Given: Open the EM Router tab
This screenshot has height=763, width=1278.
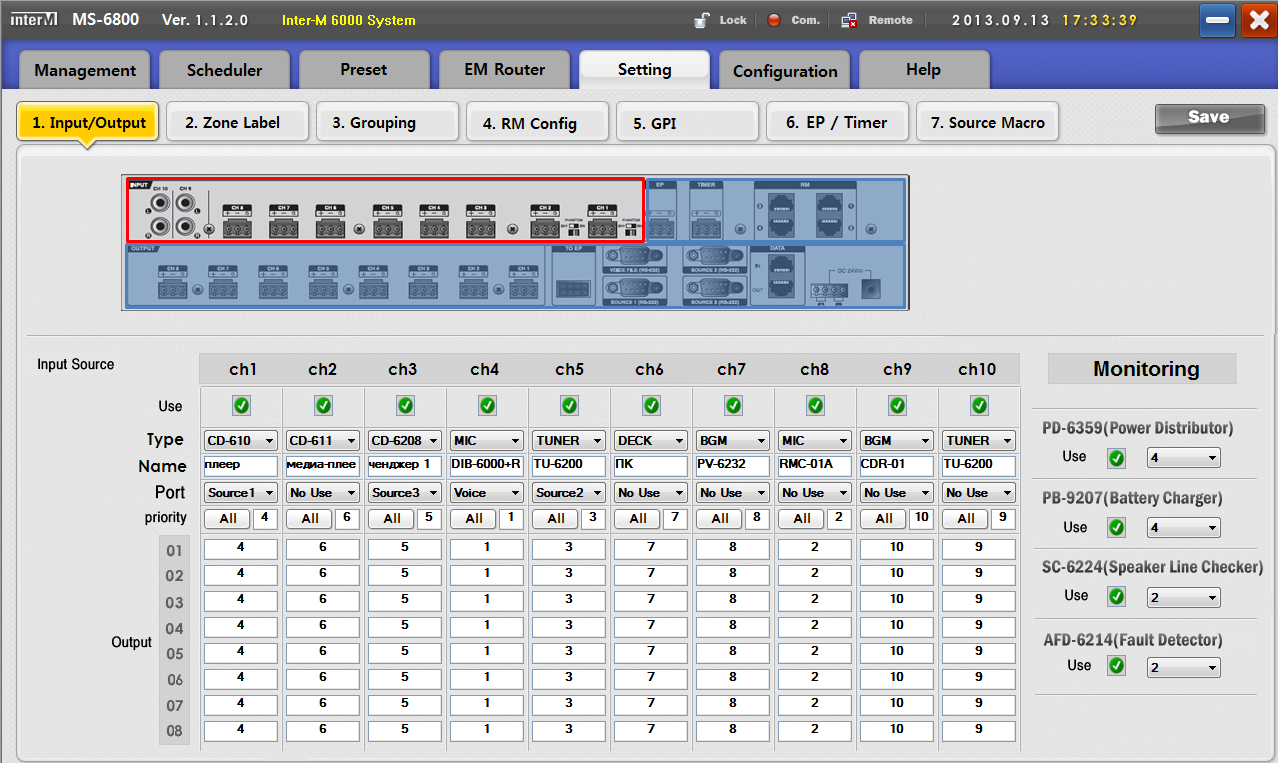Looking at the screenshot, I should (x=505, y=71).
